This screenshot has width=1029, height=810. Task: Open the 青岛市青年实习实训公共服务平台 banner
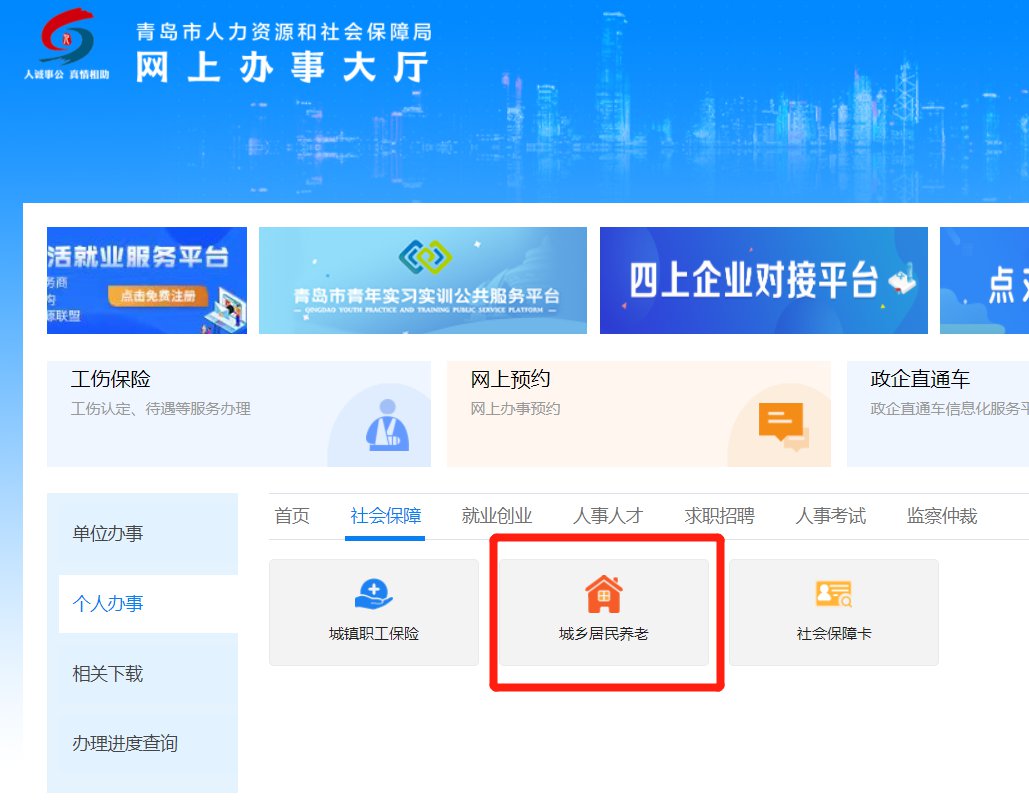click(x=423, y=280)
